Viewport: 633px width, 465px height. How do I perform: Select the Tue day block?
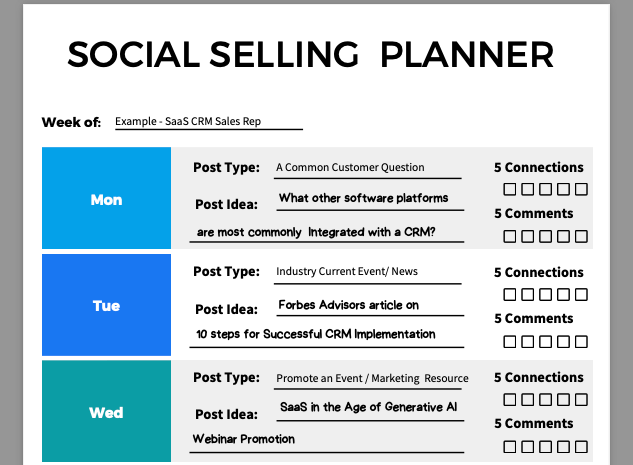tap(107, 305)
